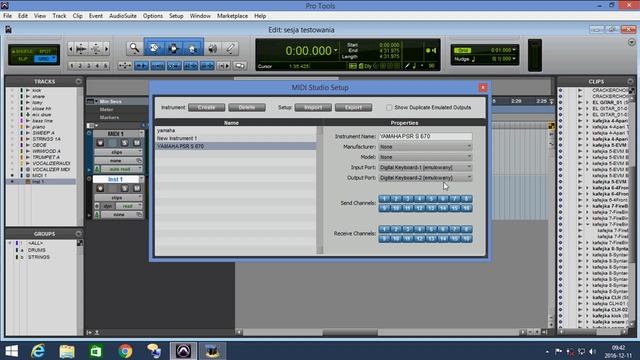
Task: Open the Setup menu
Action: 176,16
